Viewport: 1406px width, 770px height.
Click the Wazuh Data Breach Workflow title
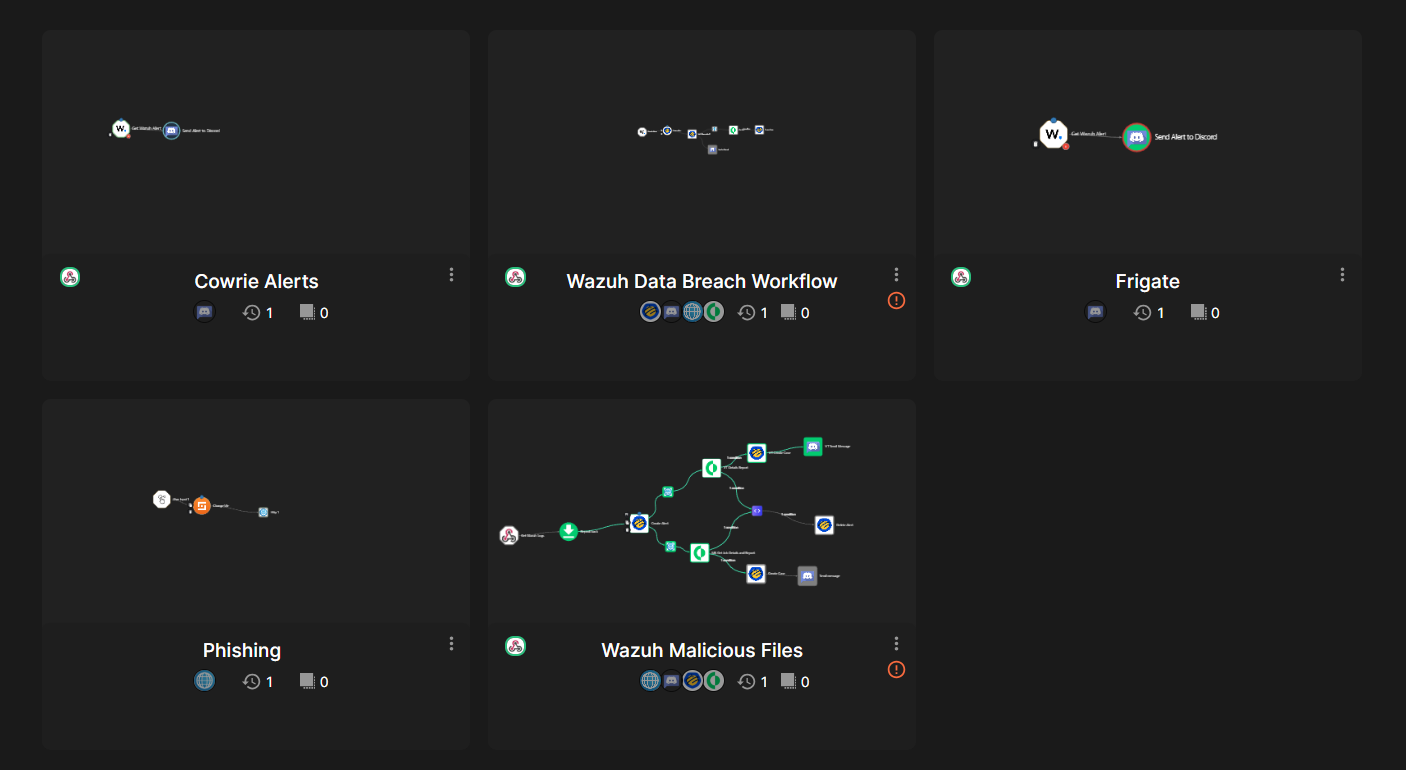pyautogui.click(x=702, y=282)
